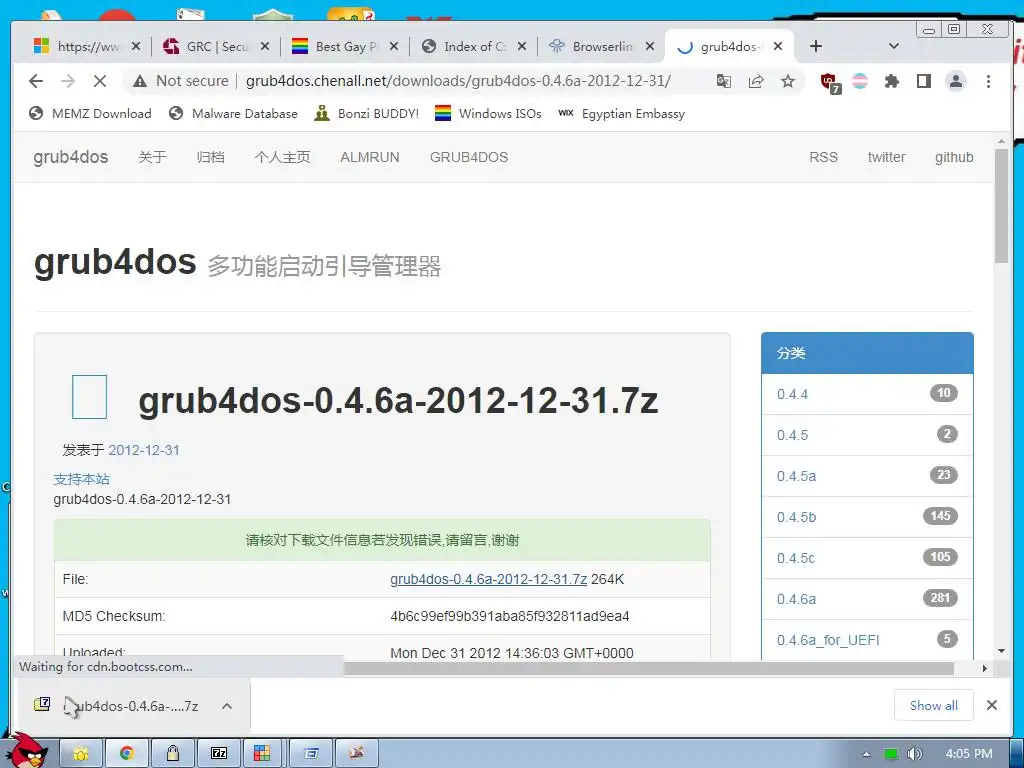Screen dimensions: 1024x768
Task: Select the 0.4.5 category
Action: [867, 435]
